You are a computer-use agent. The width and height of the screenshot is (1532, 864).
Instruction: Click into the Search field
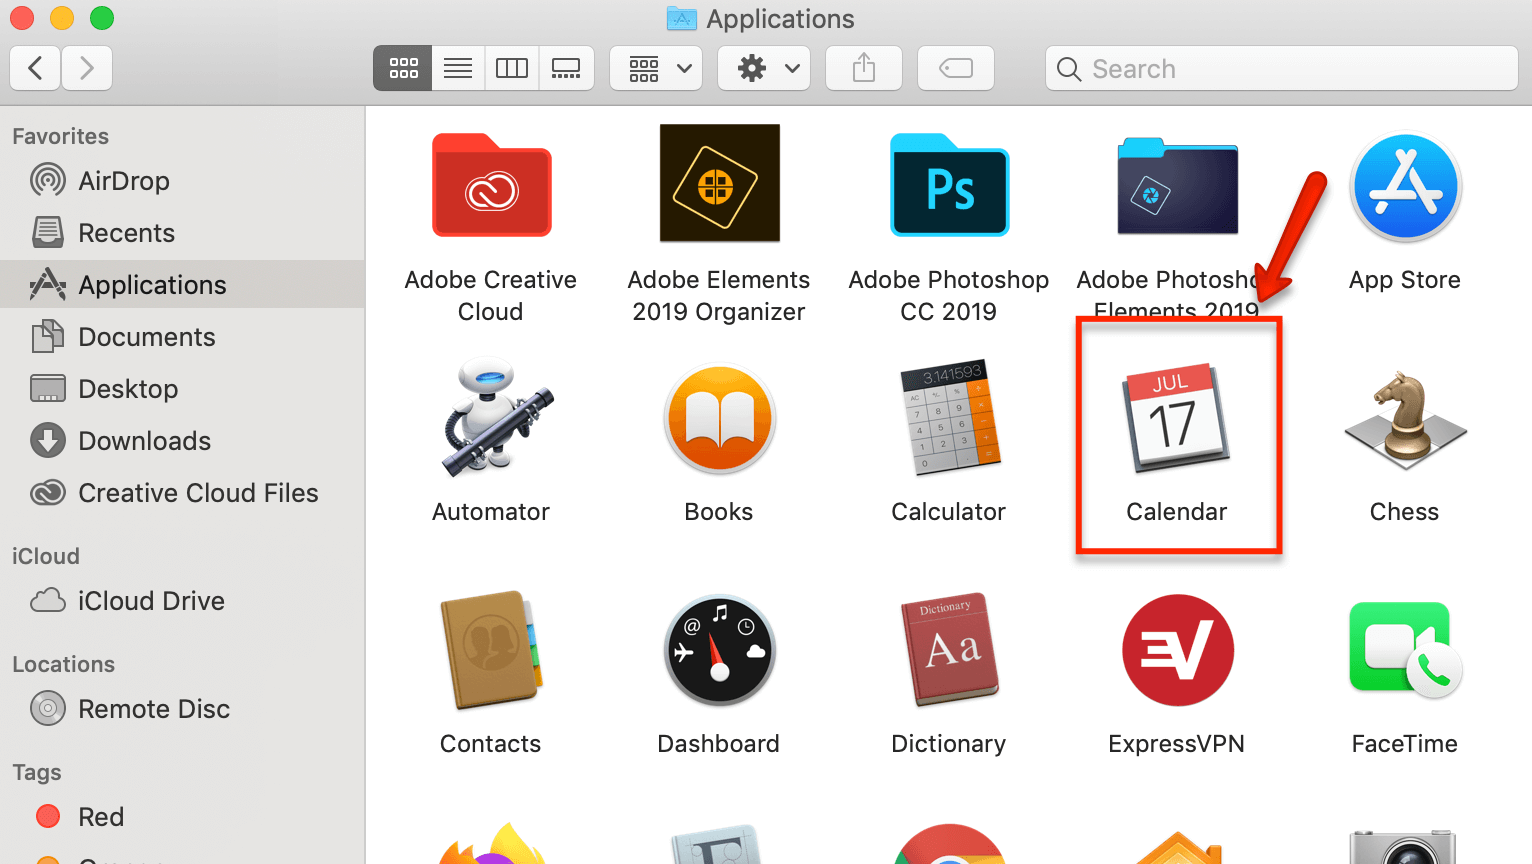(x=1282, y=68)
